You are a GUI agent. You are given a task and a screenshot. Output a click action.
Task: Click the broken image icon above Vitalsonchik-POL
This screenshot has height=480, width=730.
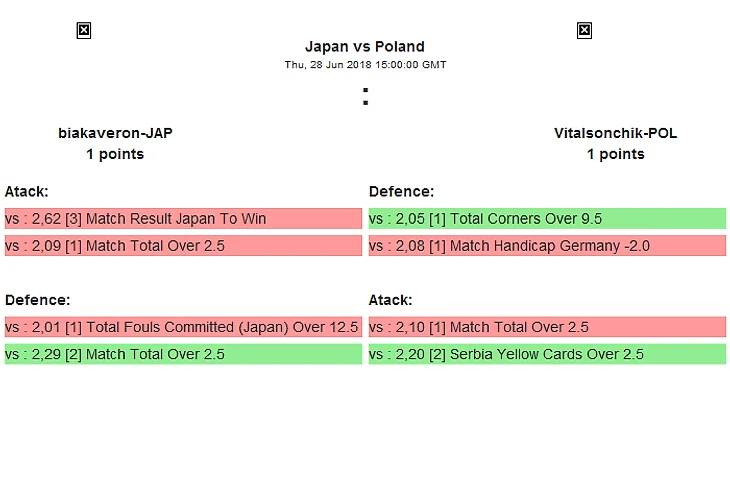(x=584, y=31)
